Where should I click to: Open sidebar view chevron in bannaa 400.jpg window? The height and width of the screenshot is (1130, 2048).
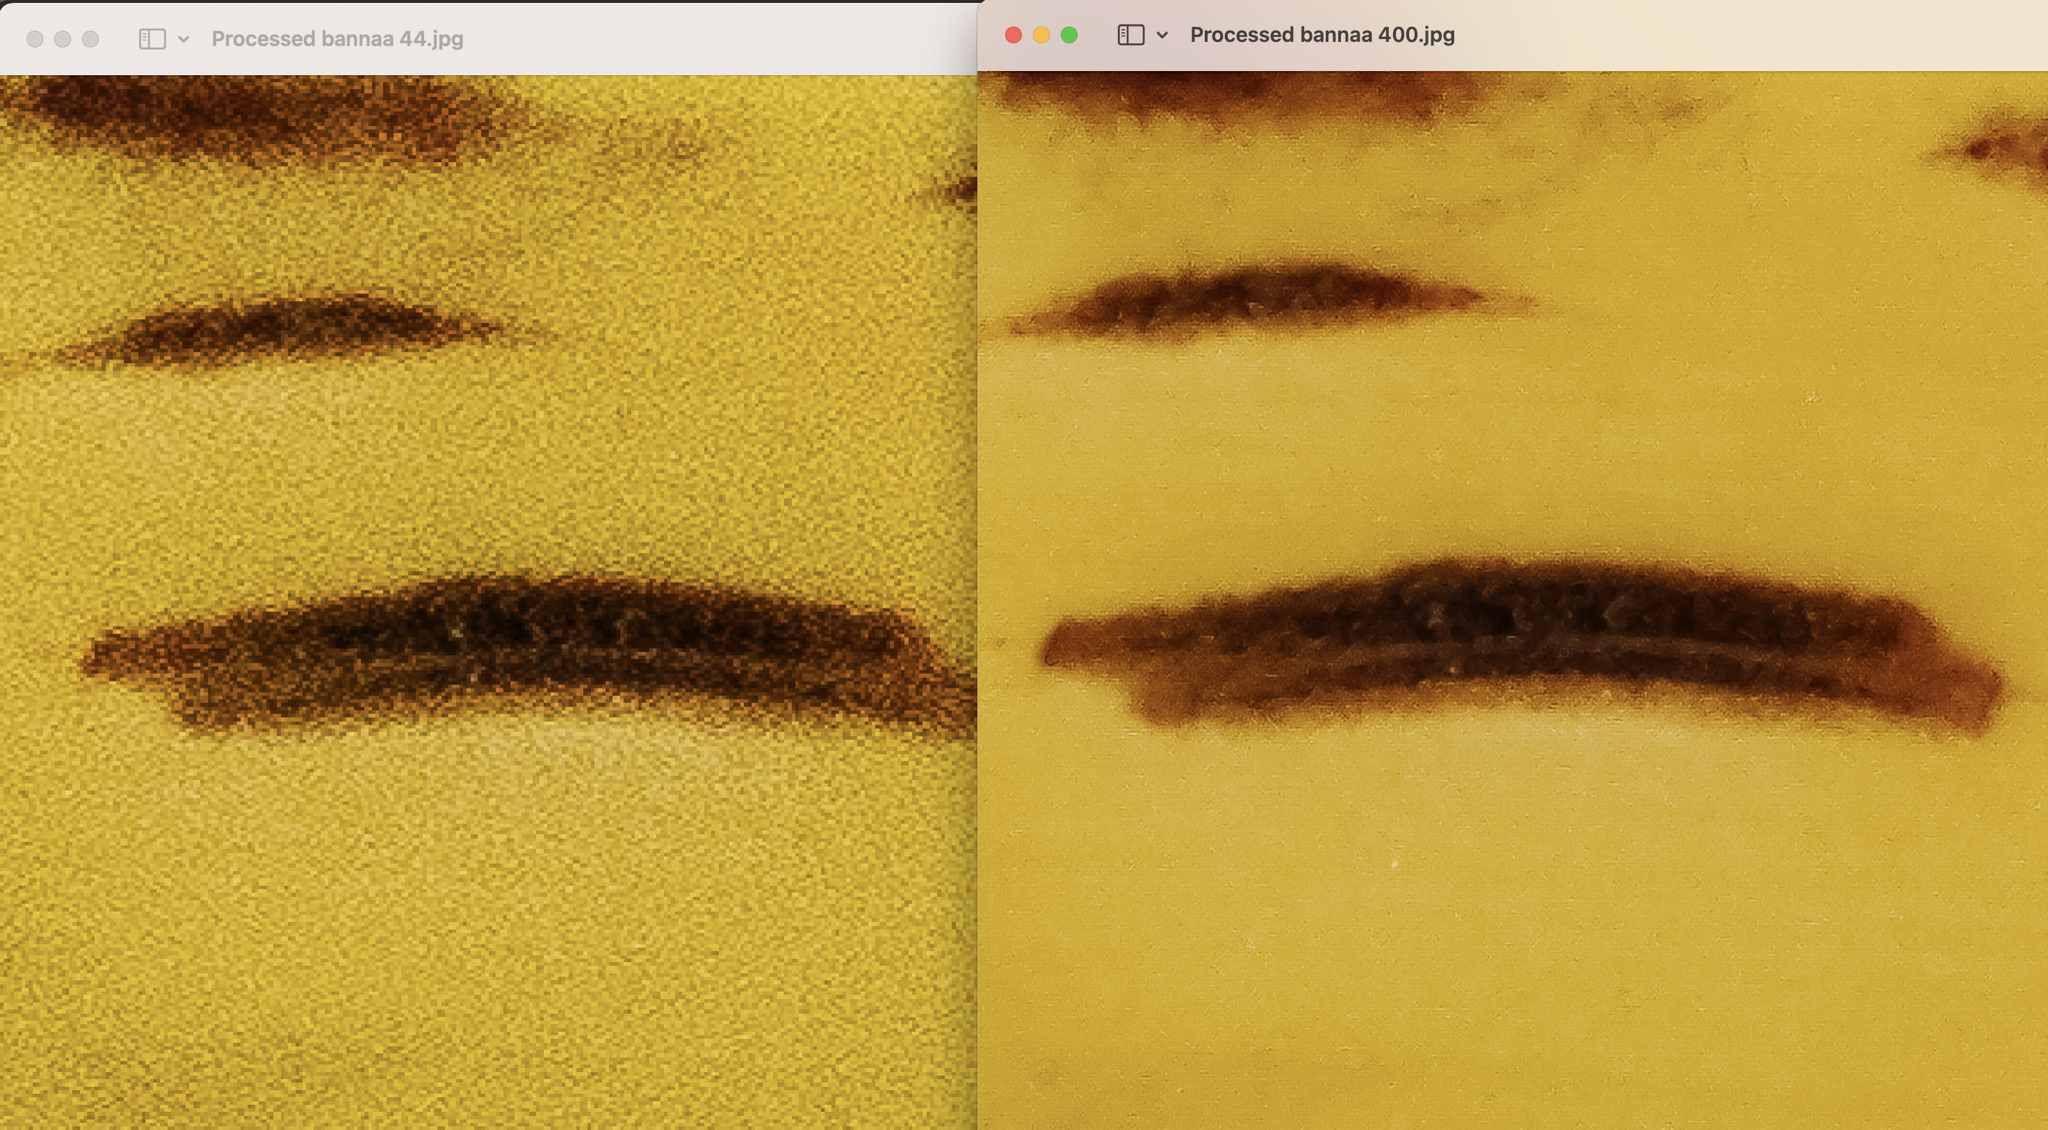click(1162, 35)
